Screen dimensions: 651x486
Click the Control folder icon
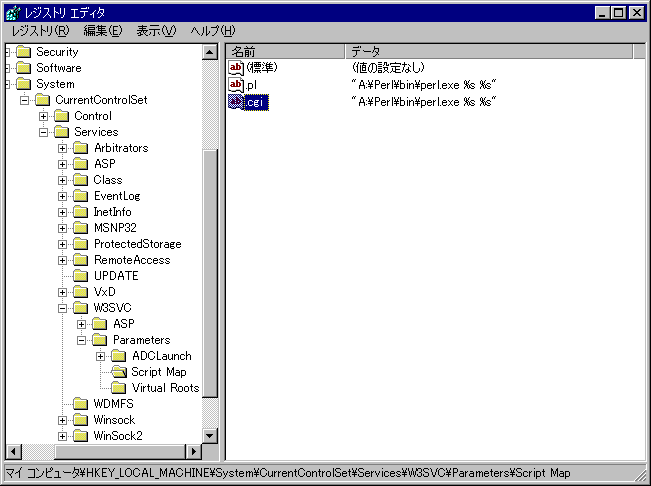(62, 116)
